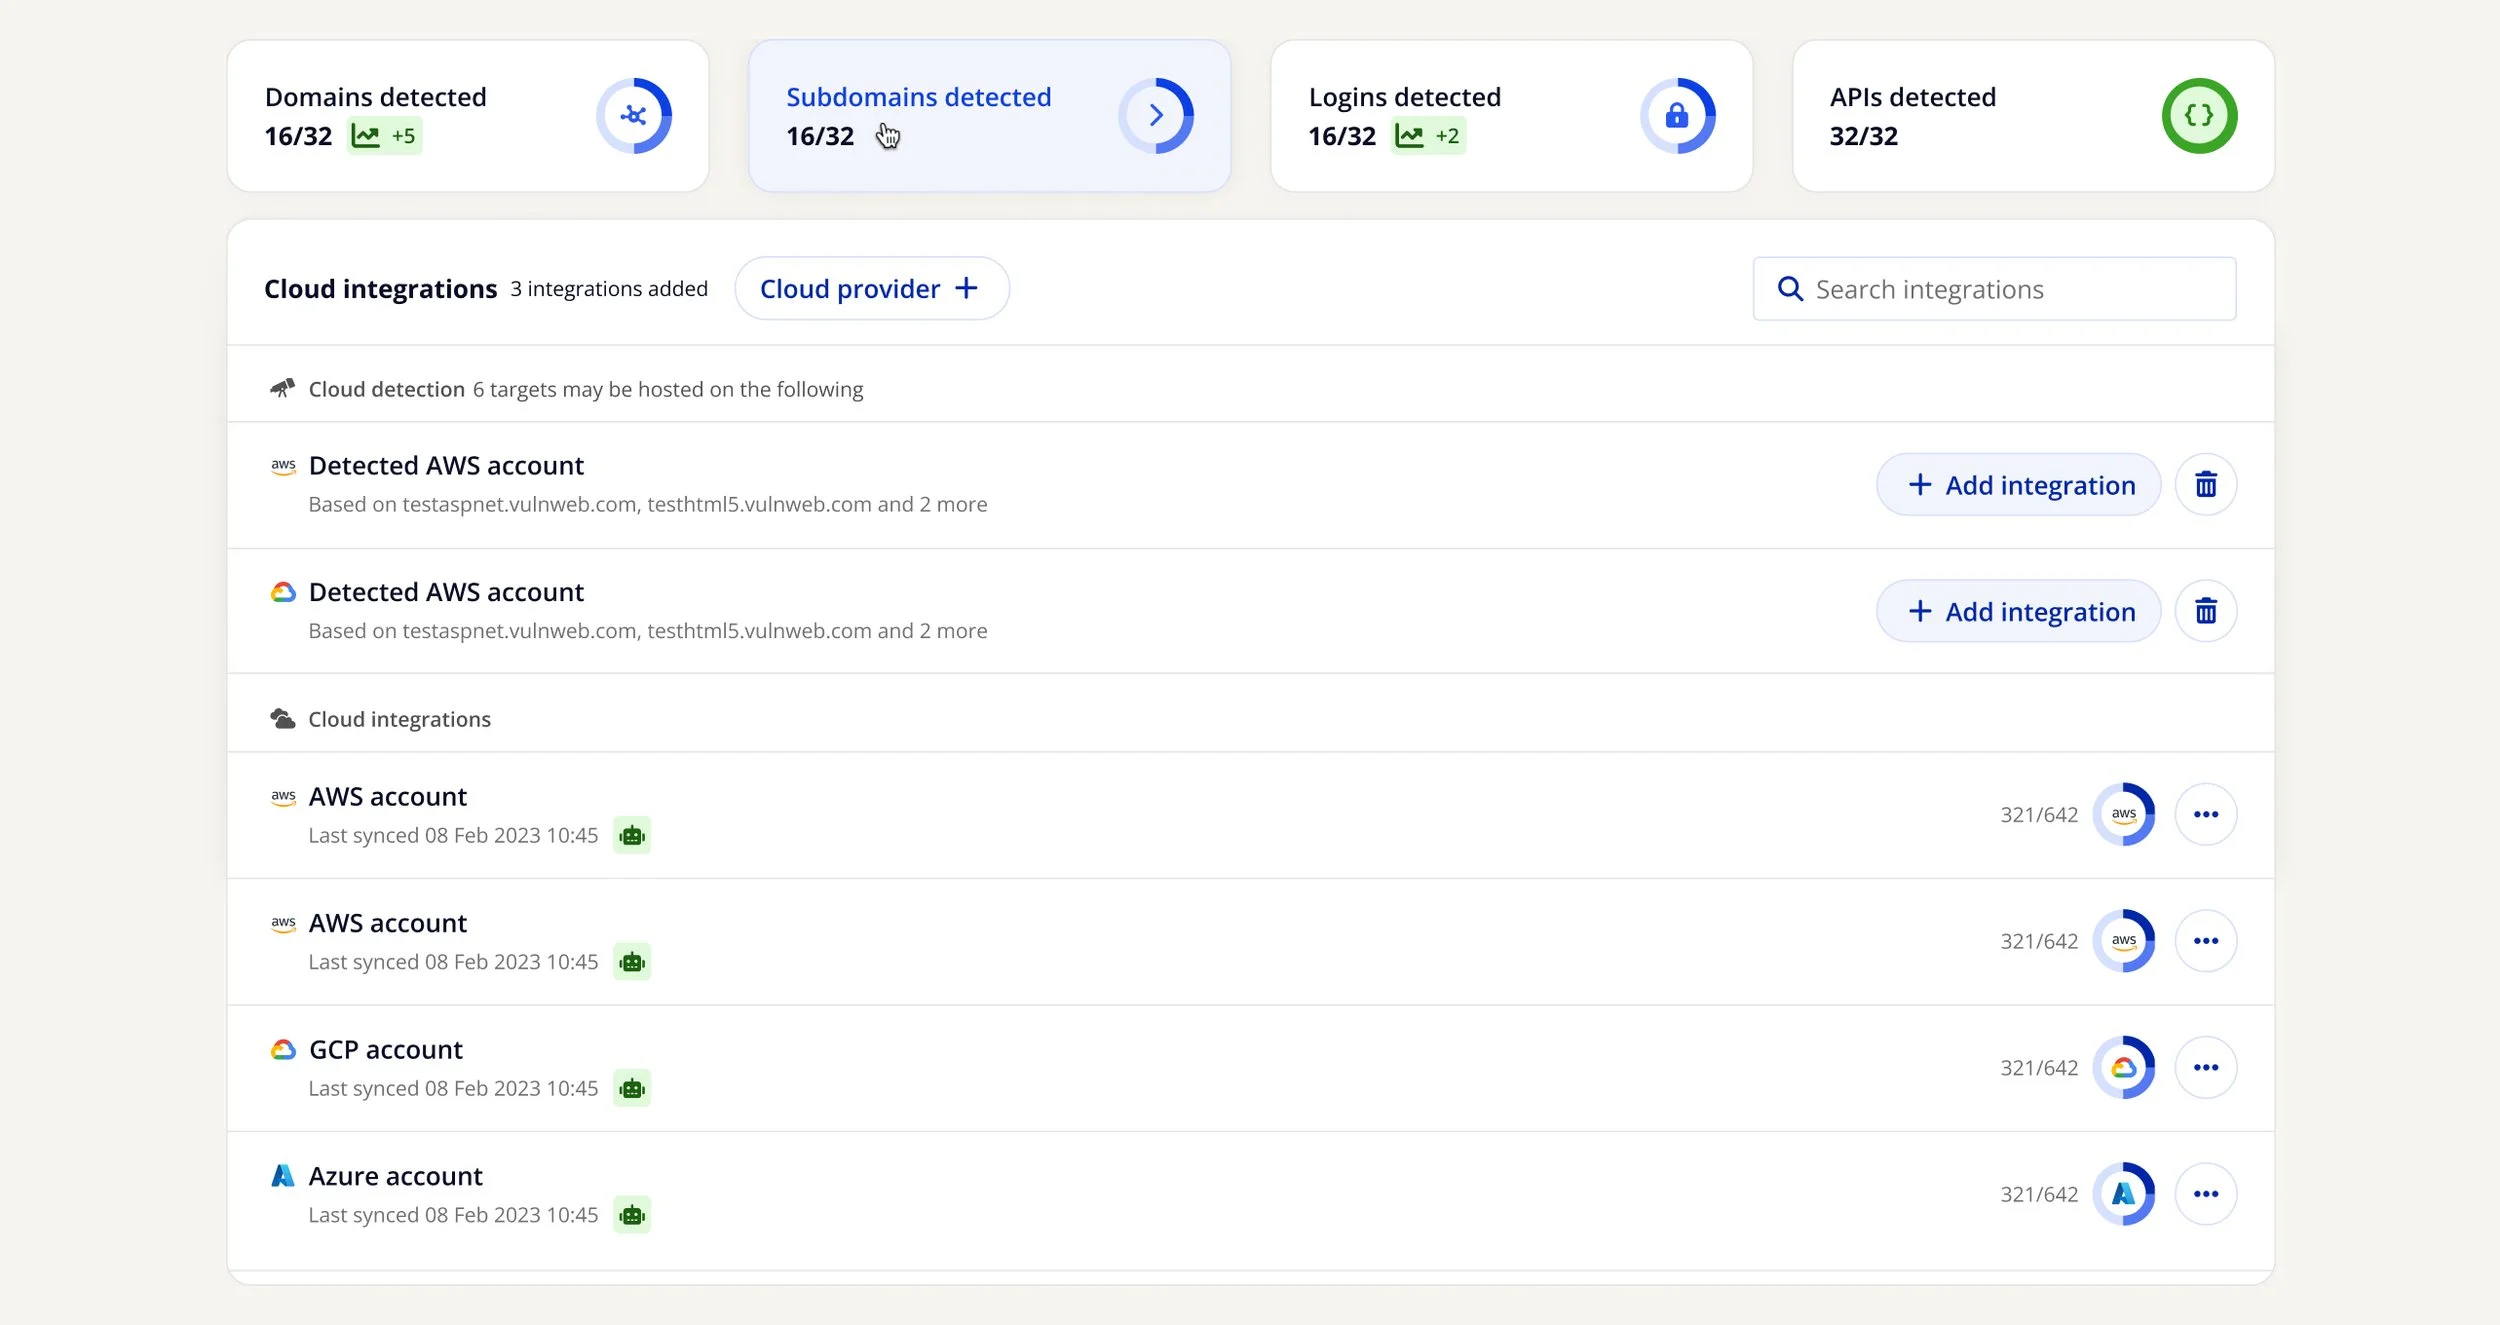2500x1325 pixels.
Task: Click the Search integrations field
Action: (x=1994, y=288)
